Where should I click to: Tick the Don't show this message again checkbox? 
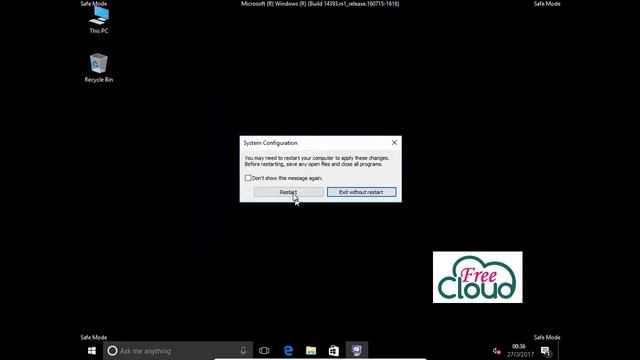tap(248, 178)
